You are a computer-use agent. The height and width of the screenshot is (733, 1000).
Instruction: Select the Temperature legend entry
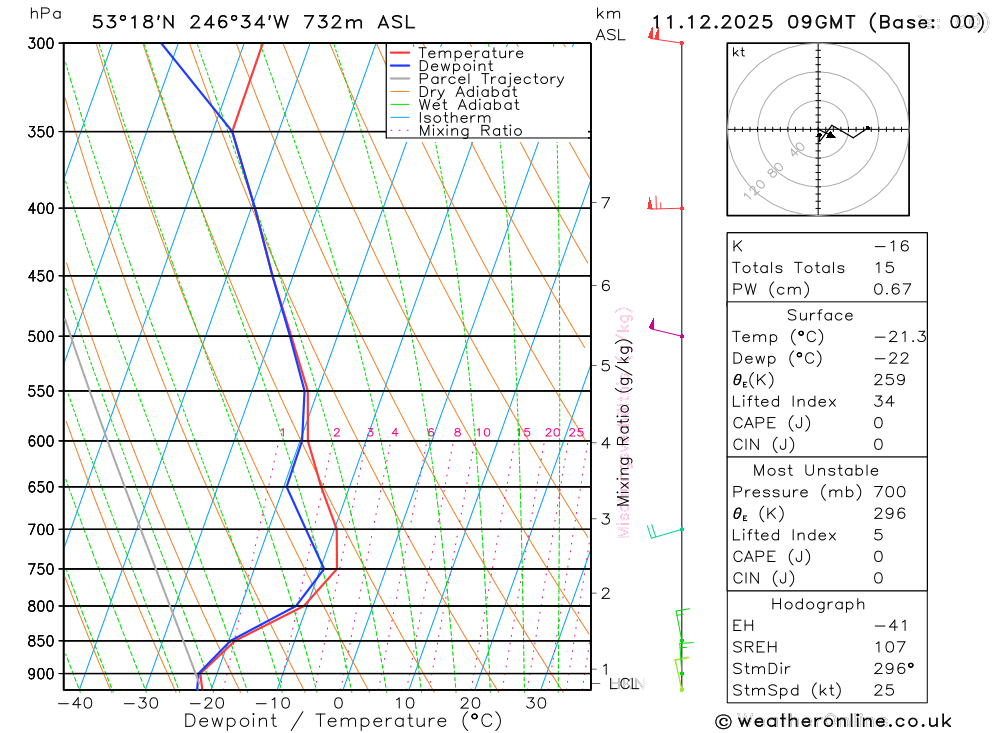pos(471,53)
